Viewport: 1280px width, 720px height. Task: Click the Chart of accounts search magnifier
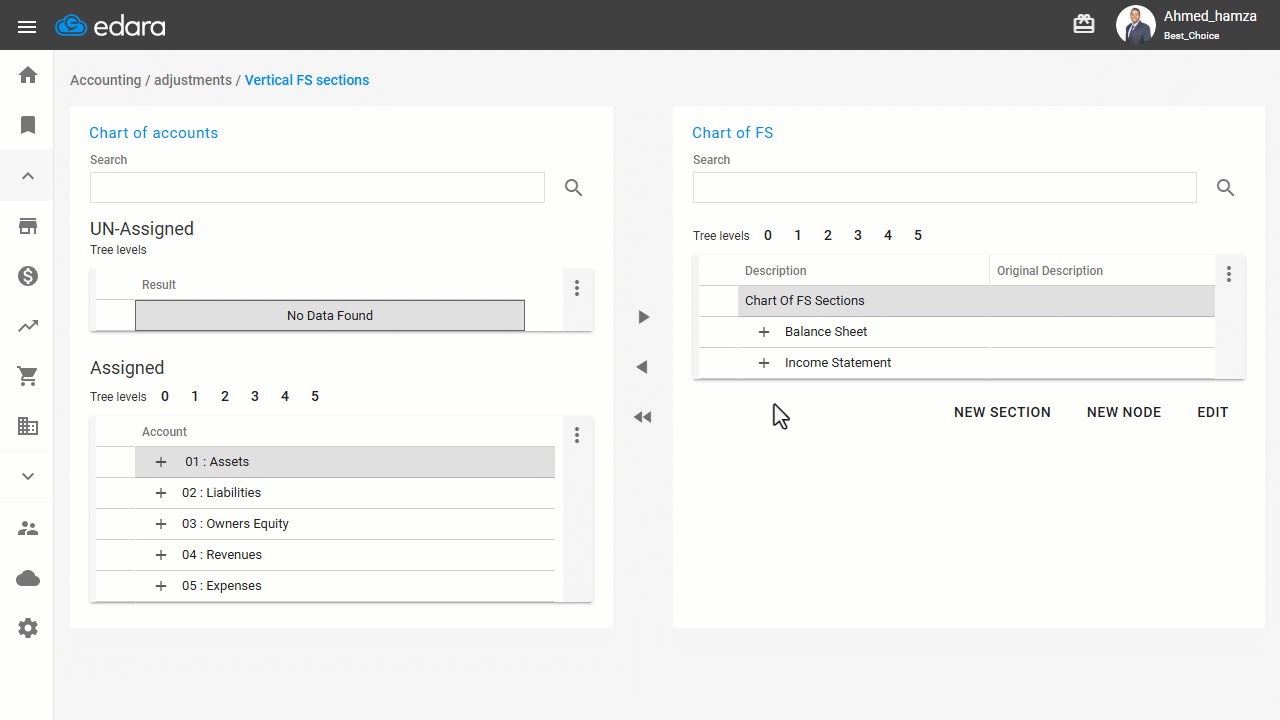574,187
